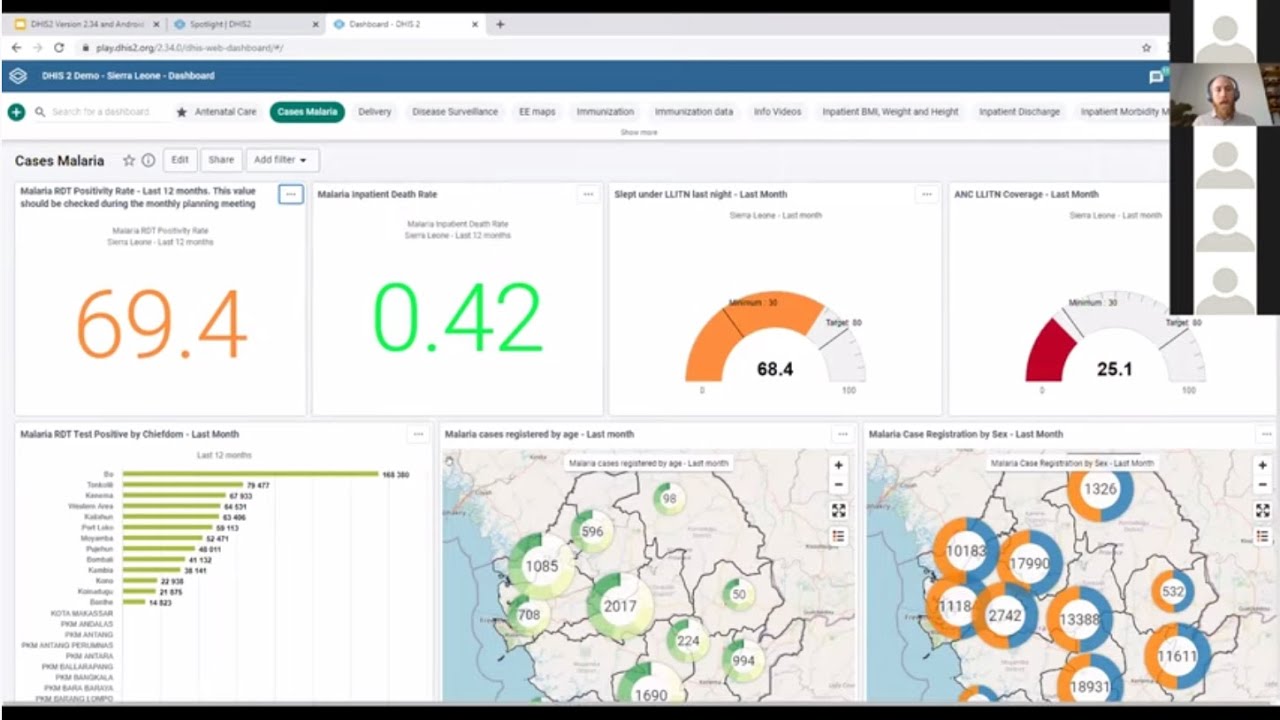Click the Share dashboard button
The image size is (1280, 720).
[221, 160]
